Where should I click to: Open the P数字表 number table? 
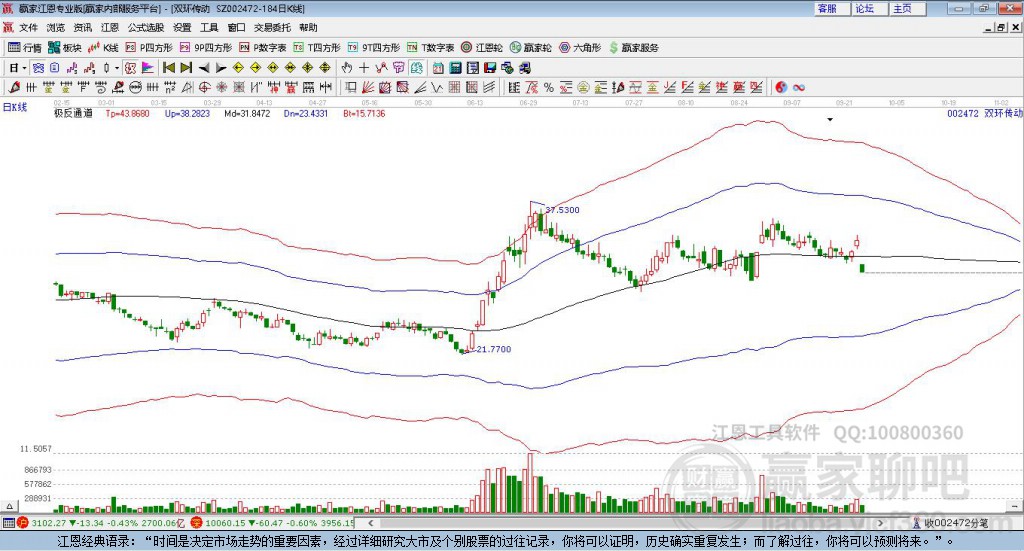263,48
